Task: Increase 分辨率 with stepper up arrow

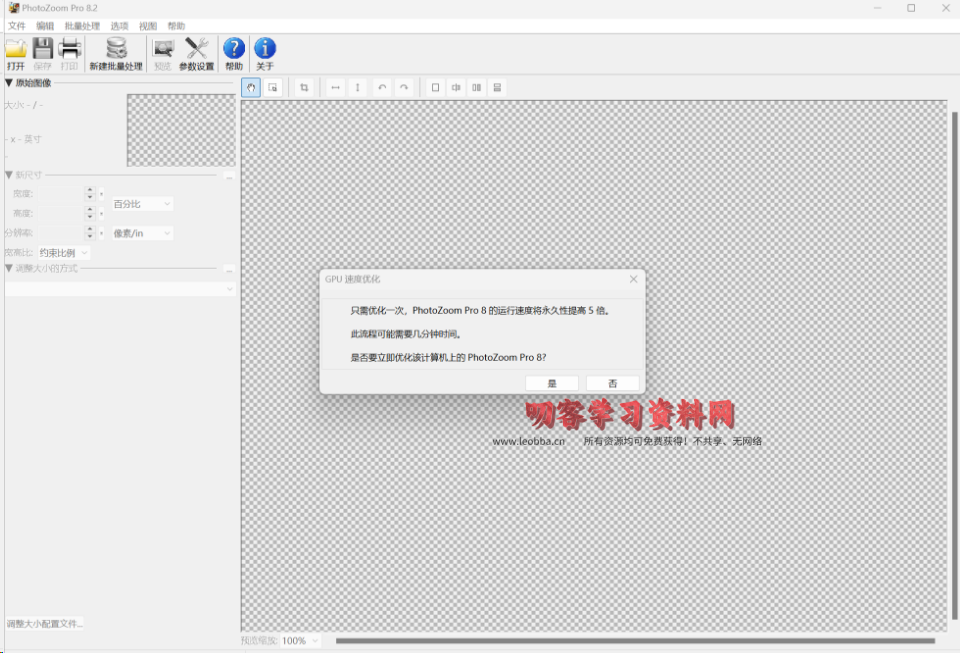Action: (90, 229)
